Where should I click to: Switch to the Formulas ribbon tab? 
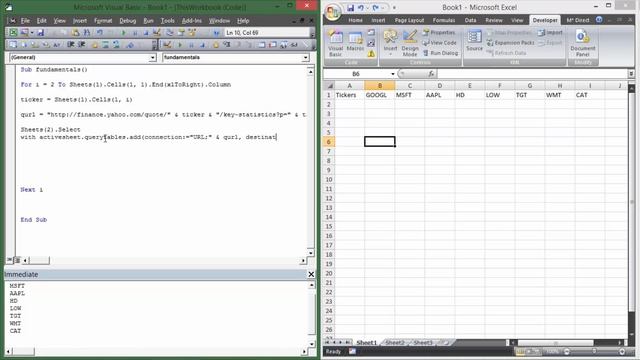pyautogui.click(x=444, y=20)
